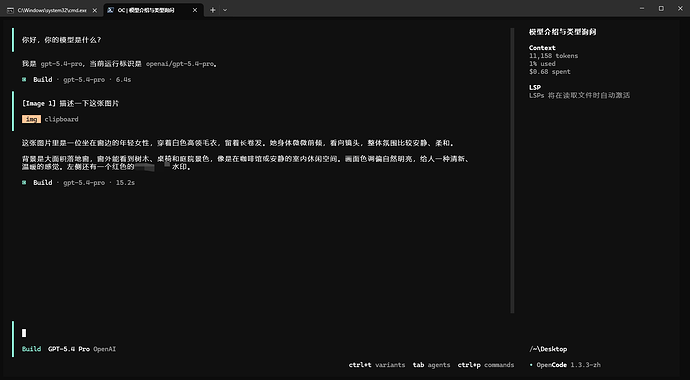Click the conversation vertical scrollbar

[512, 171]
